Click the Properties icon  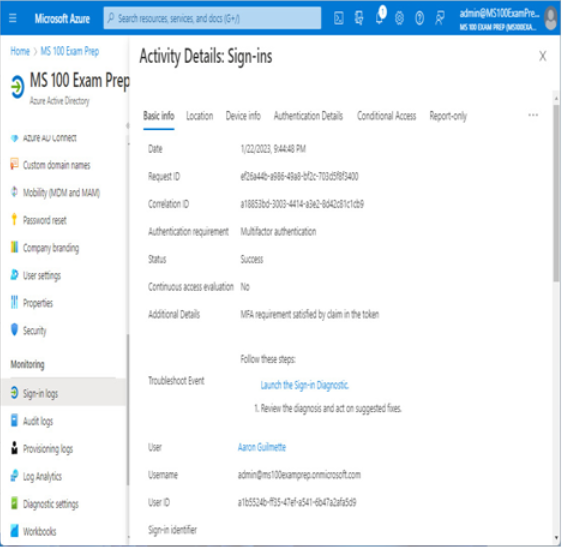pyautogui.click(x=14, y=303)
